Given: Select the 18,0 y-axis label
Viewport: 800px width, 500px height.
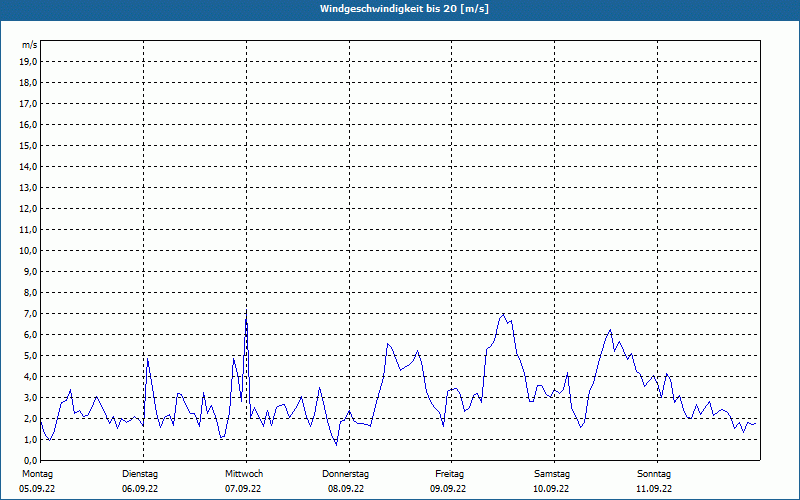Looking at the screenshot, I should (x=28, y=83).
